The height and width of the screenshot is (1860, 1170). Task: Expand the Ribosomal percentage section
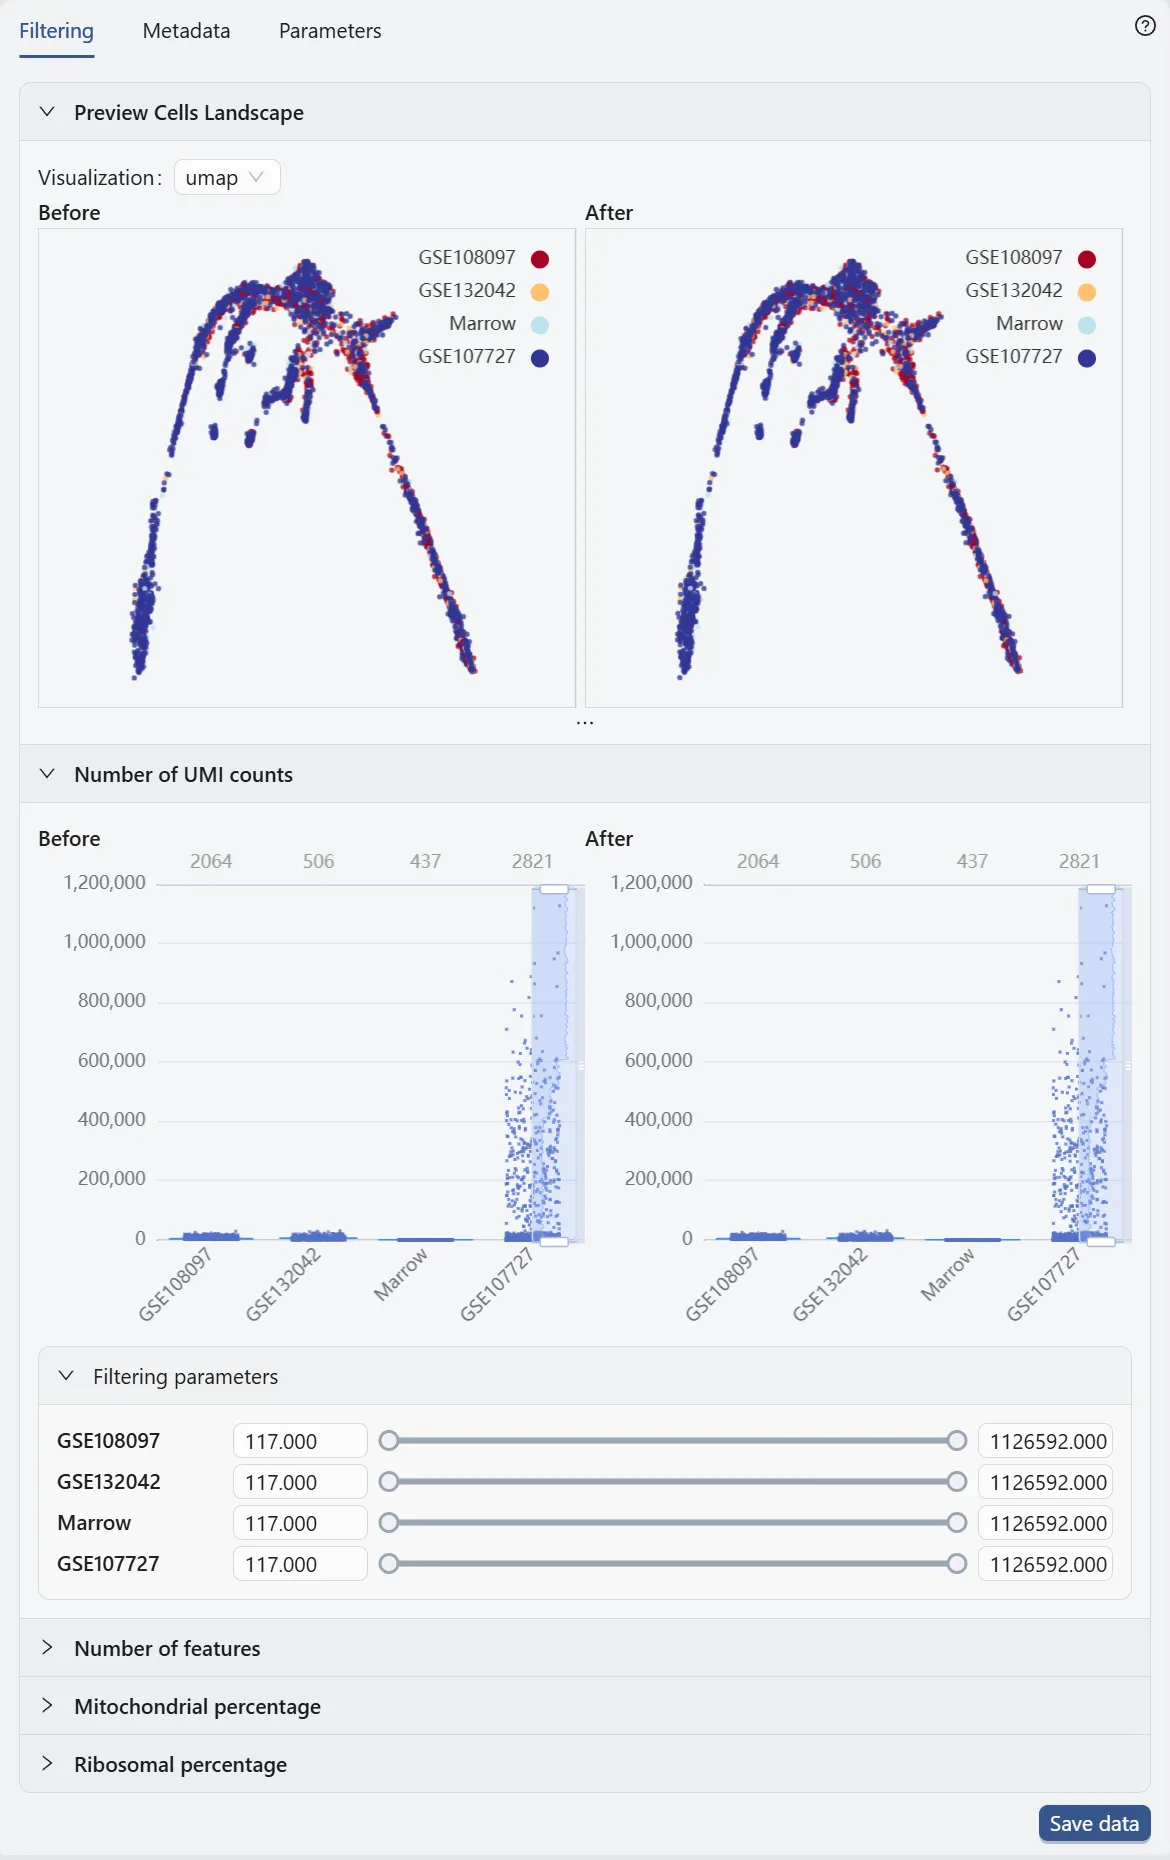[47, 1764]
